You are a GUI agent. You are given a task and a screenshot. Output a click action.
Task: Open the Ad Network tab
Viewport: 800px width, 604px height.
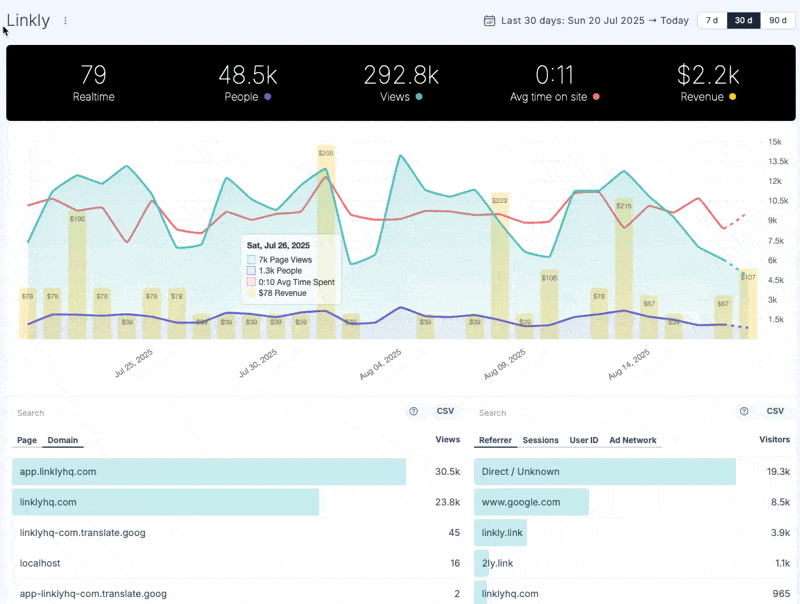(632, 440)
